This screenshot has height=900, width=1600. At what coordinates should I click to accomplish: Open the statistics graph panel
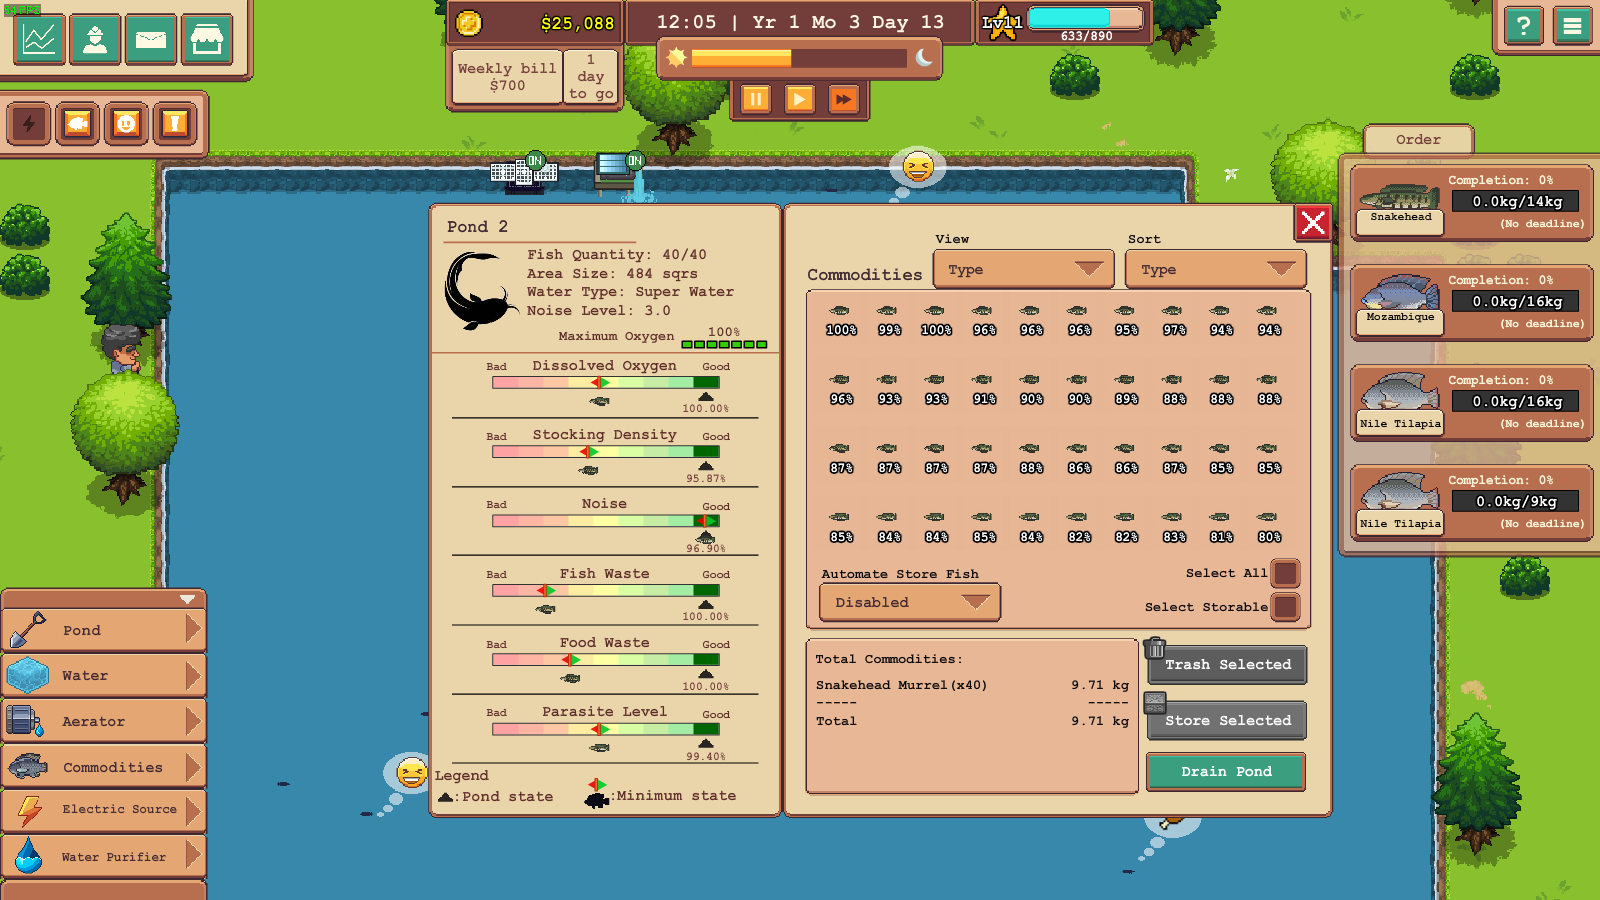point(37,40)
